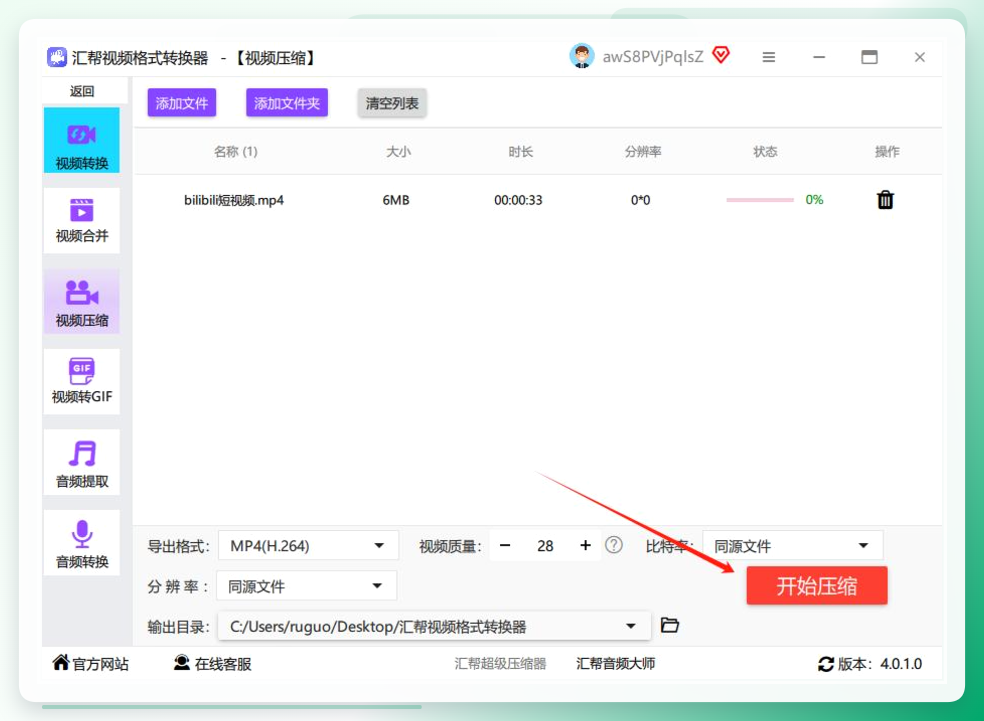984x721 pixels.
Task: Open the 视频转换 sidebar tool
Action: click(82, 140)
